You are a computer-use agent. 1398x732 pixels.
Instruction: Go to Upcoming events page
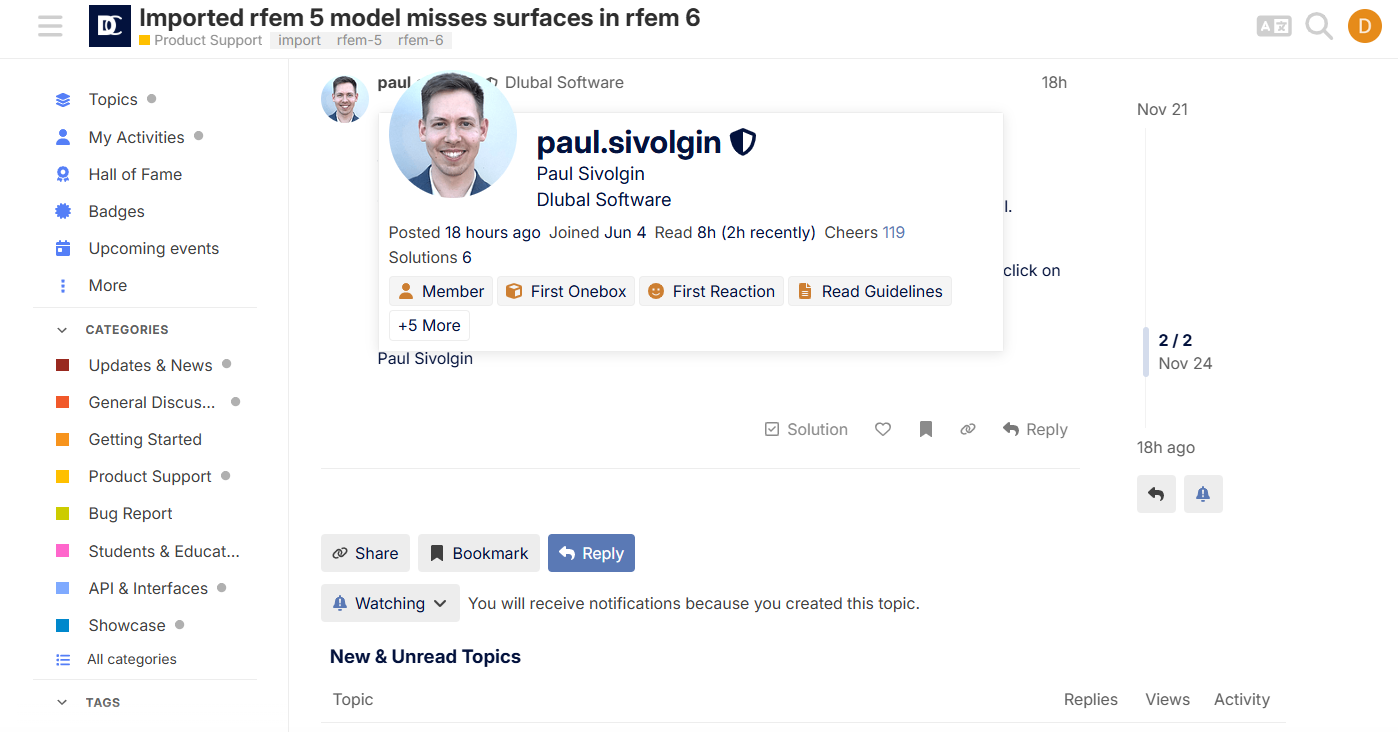[x=153, y=248]
